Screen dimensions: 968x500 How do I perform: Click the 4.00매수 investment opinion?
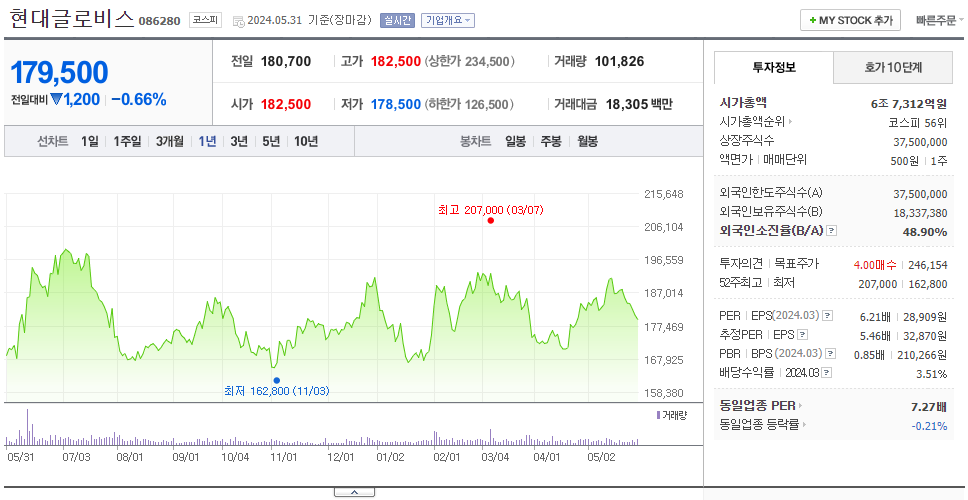point(875,265)
